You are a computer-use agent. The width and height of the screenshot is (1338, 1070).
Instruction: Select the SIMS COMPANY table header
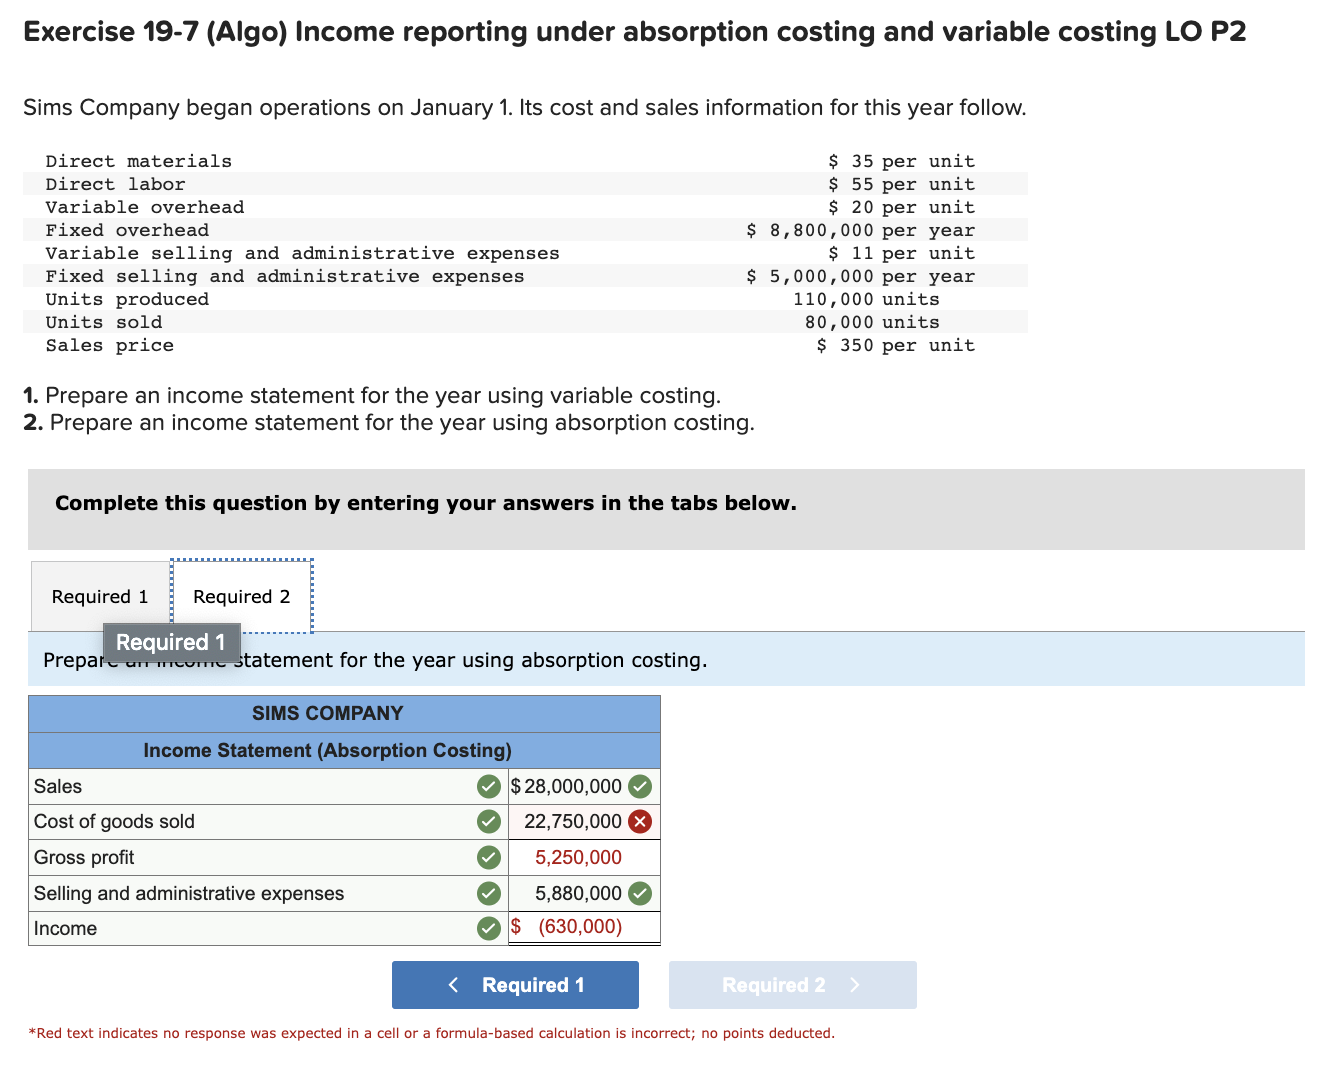(327, 713)
